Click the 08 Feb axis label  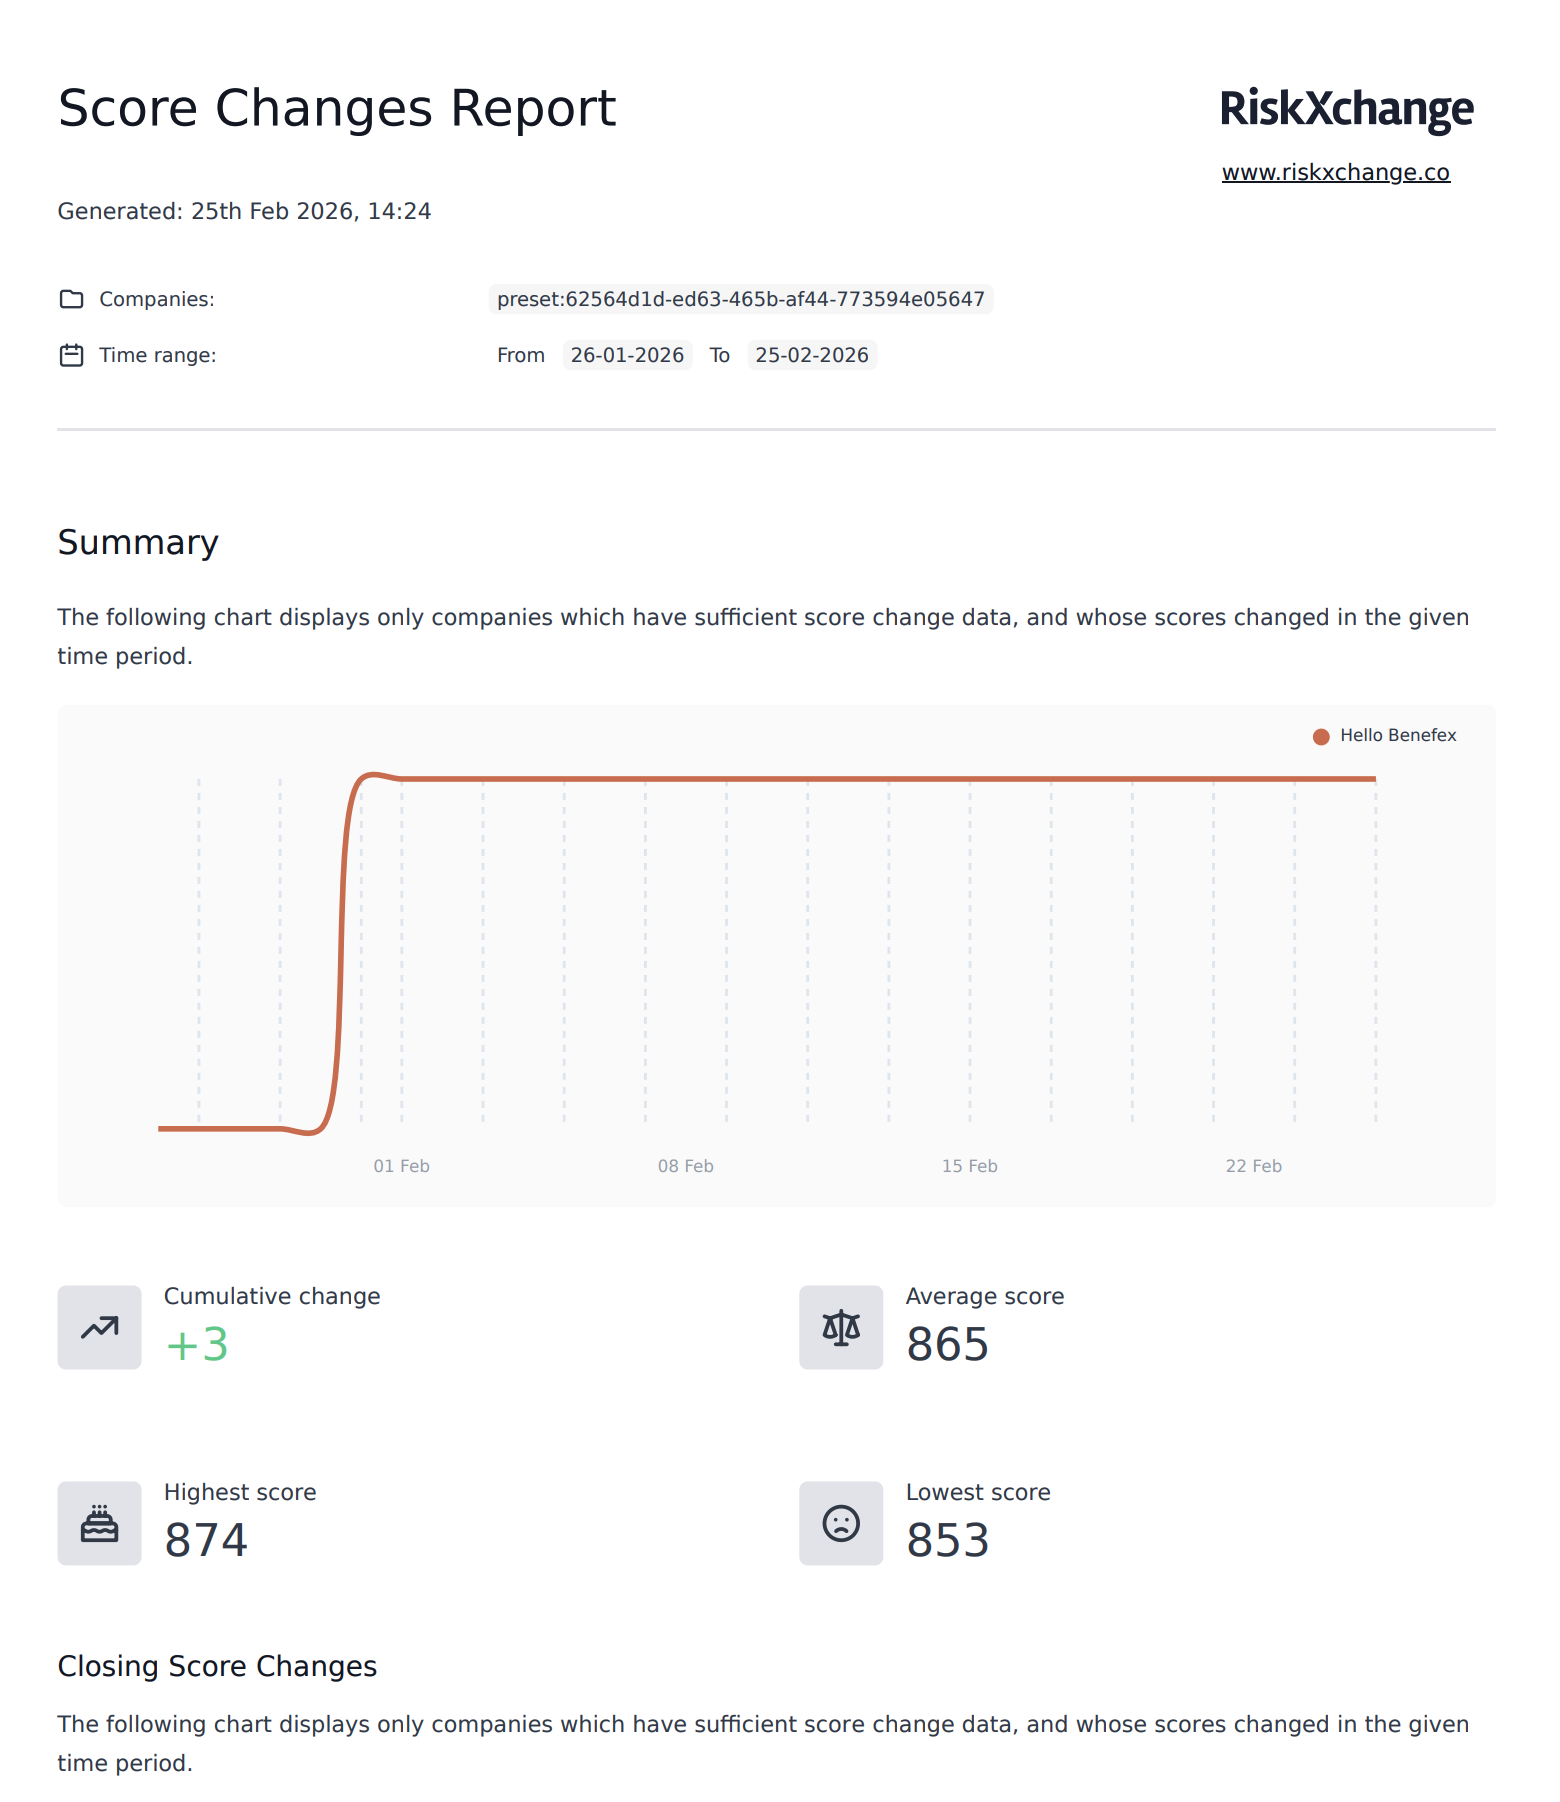pyautogui.click(x=685, y=1166)
